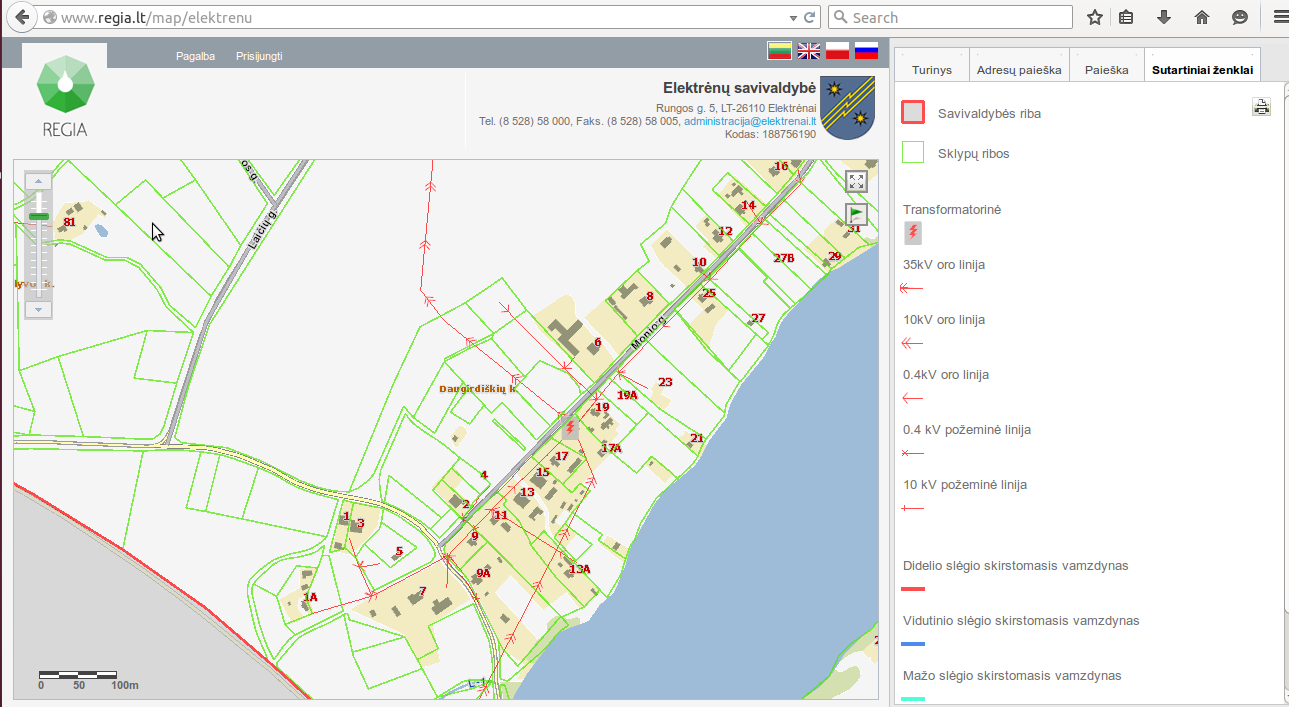1289x707 pixels.
Task: Bookmark this page with star icon
Action: click(x=1095, y=17)
